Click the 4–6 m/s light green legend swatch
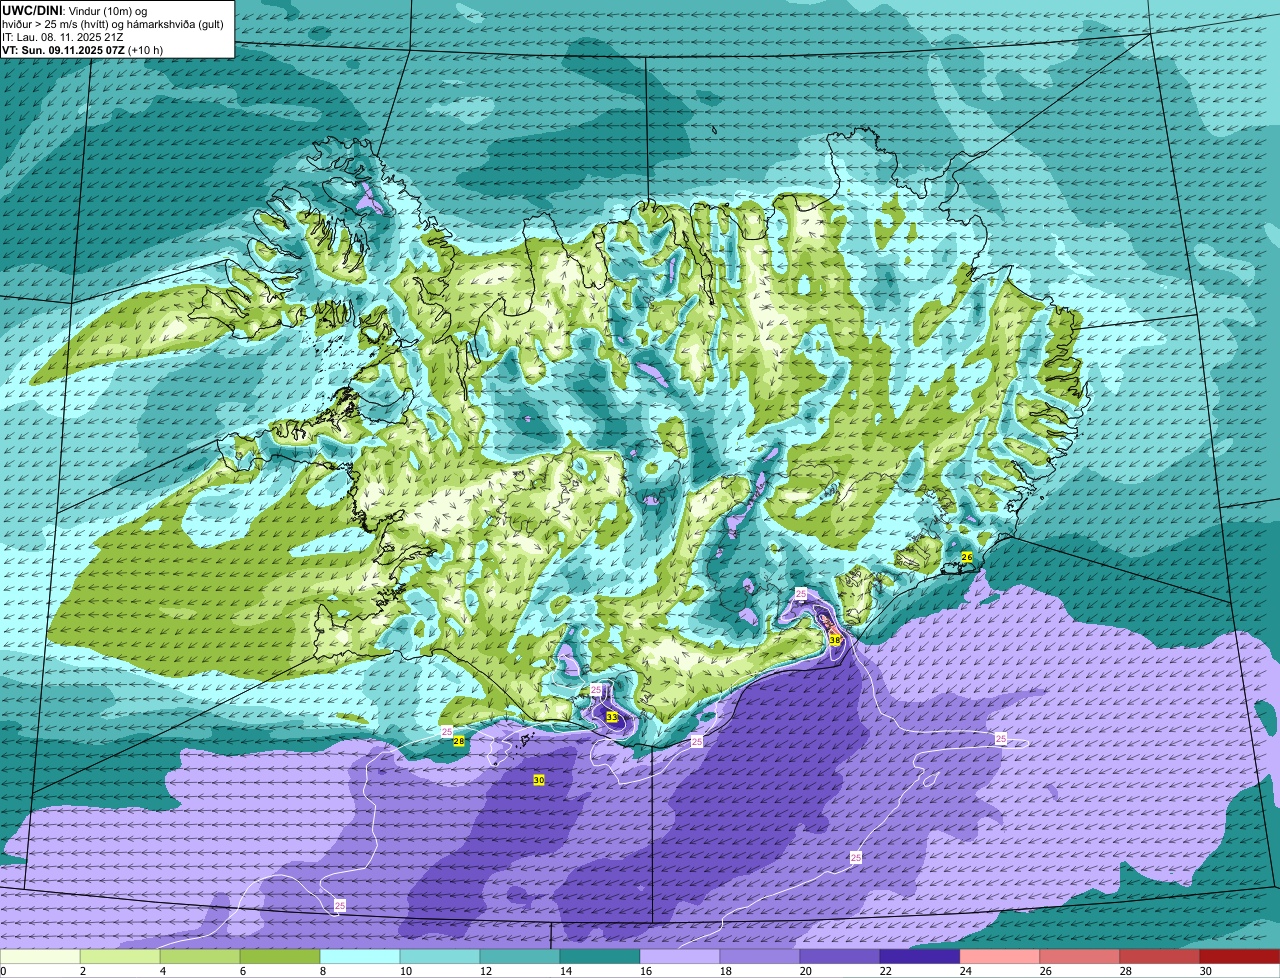This screenshot has height=978, width=1280. [200, 956]
